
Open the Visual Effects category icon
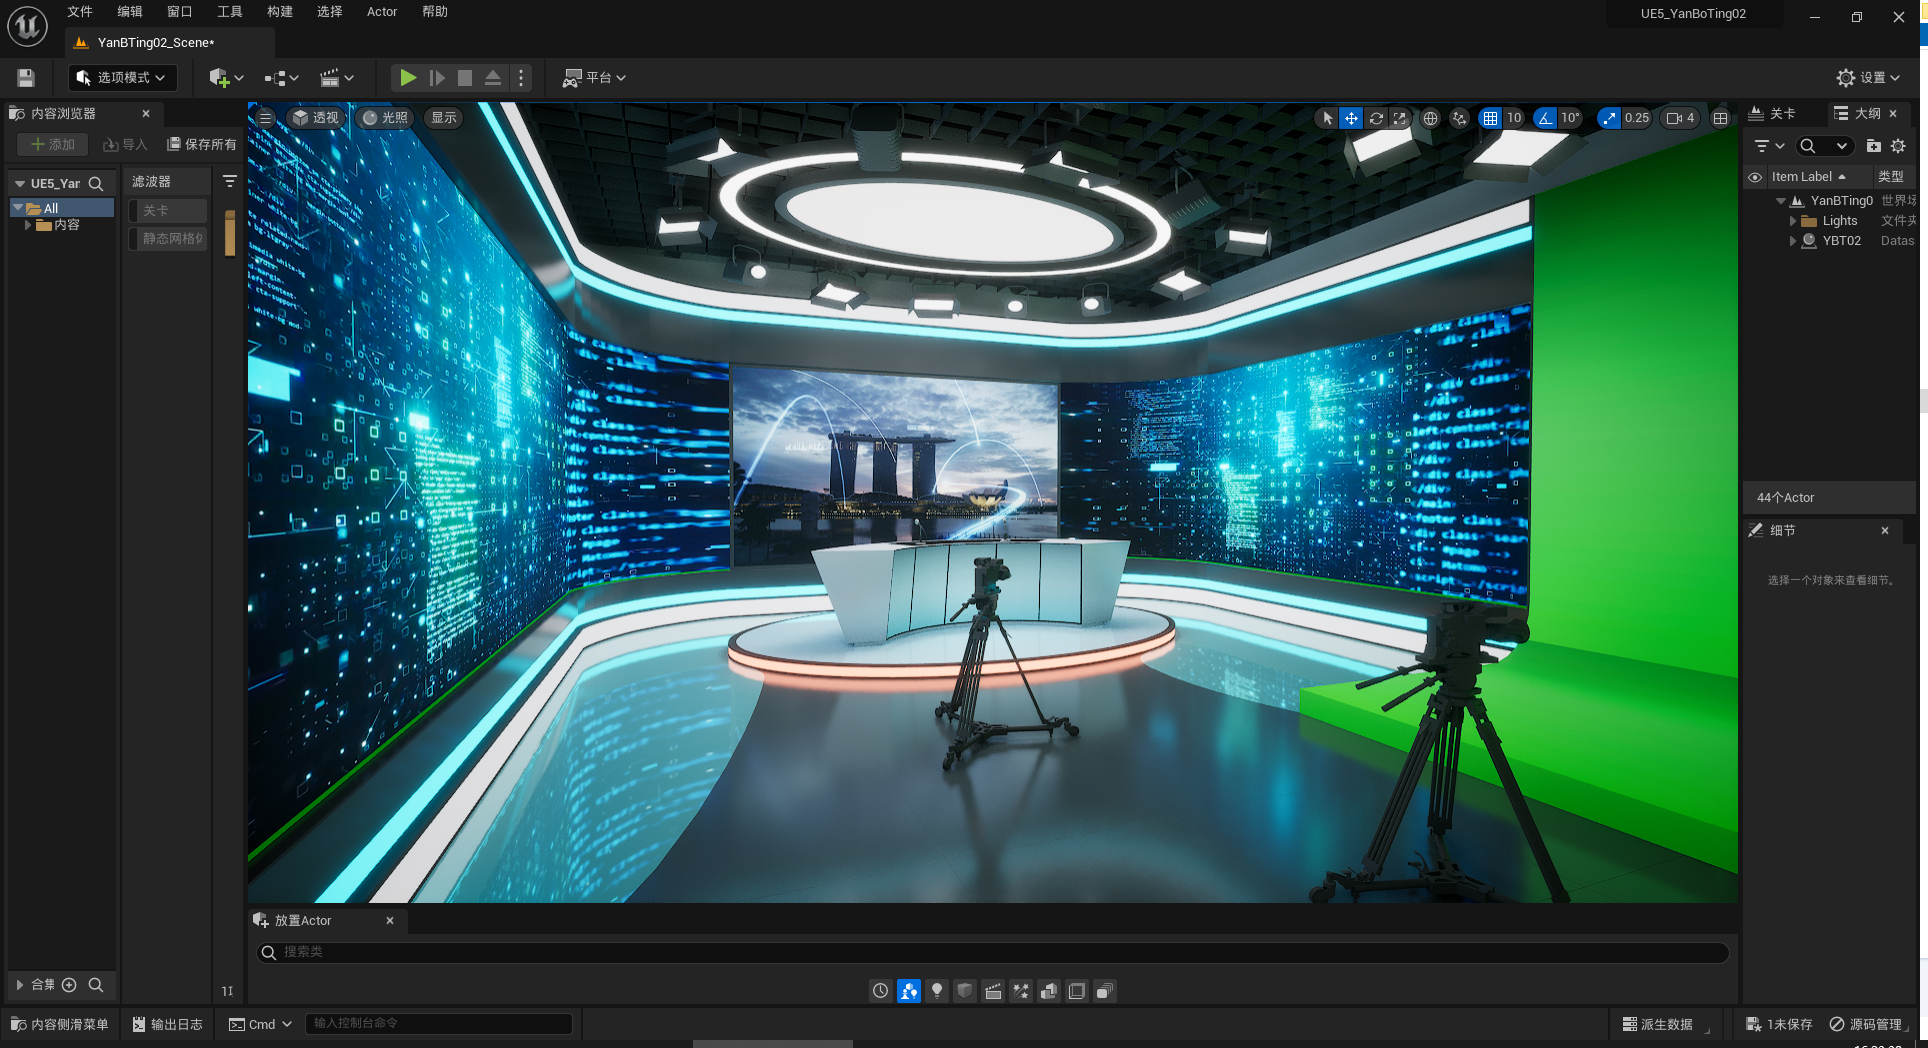click(x=1021, y=991)
